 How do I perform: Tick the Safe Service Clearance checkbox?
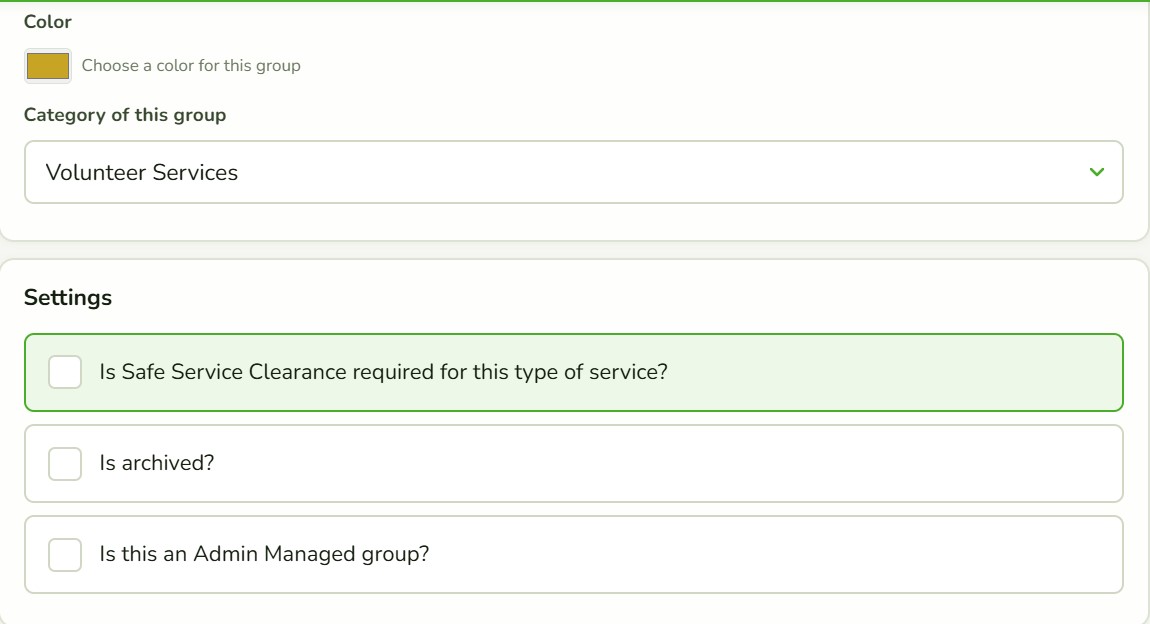coord(65,372)
